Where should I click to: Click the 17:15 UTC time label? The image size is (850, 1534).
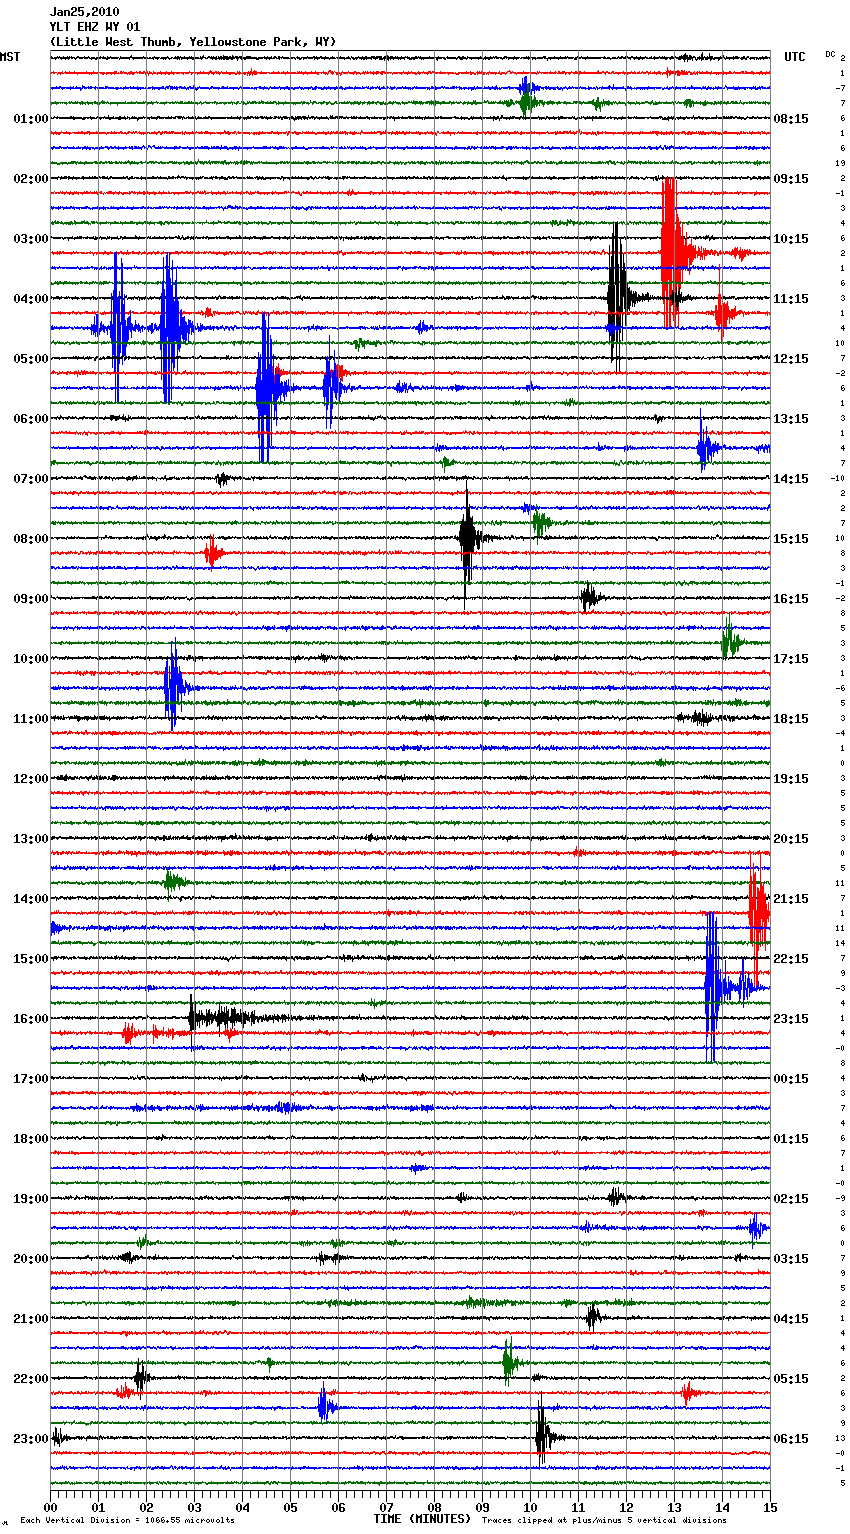(791, 659)
